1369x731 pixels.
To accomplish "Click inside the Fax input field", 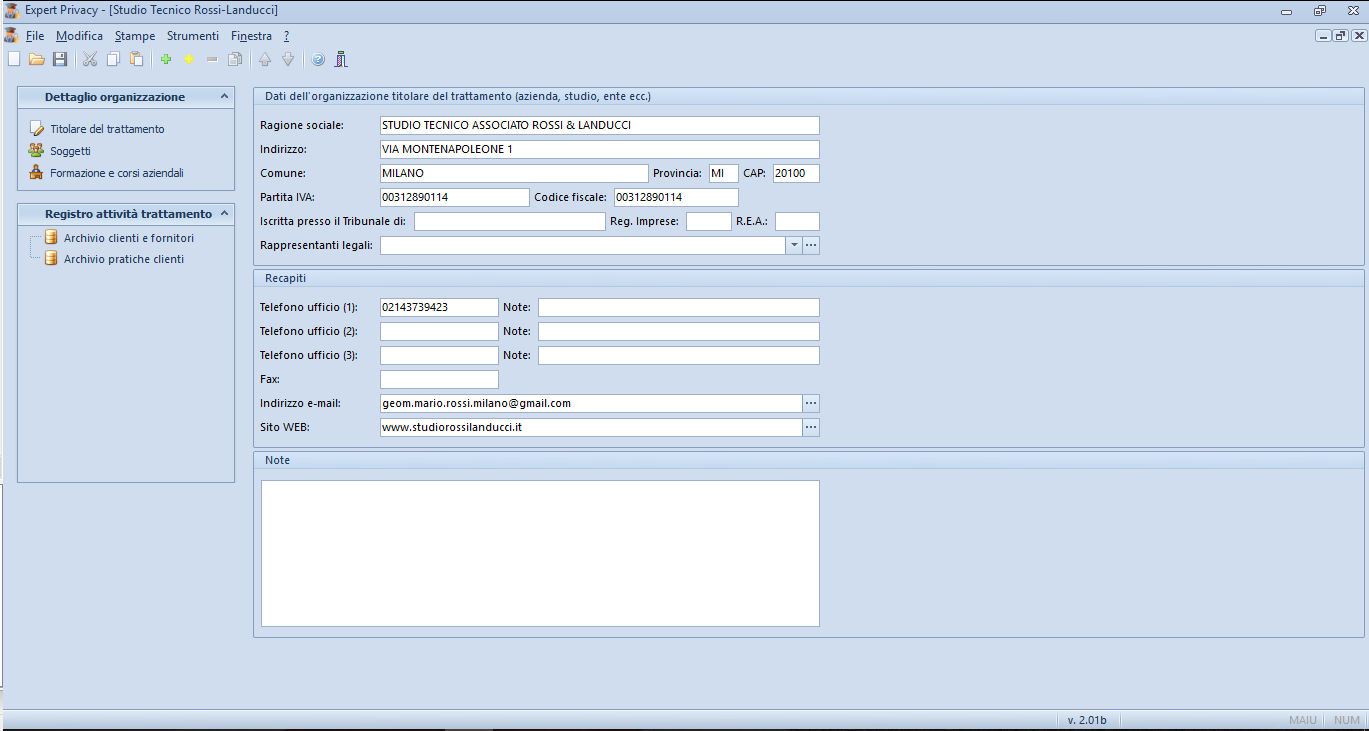I will click(439, 379).
